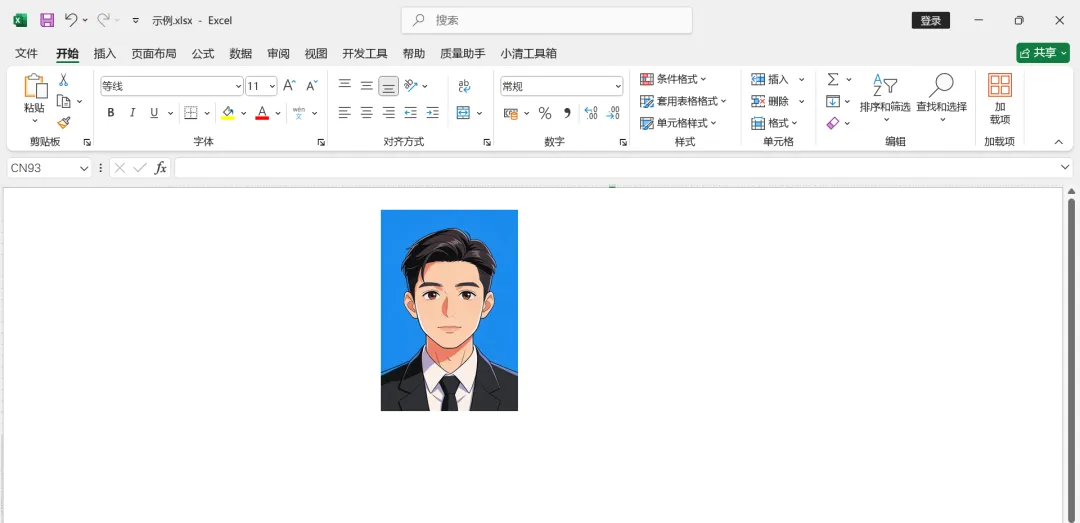Open the 粘贴 options dropdown arrow
The width and height of the screenshot is (1080, 523).
coord(34,121)
